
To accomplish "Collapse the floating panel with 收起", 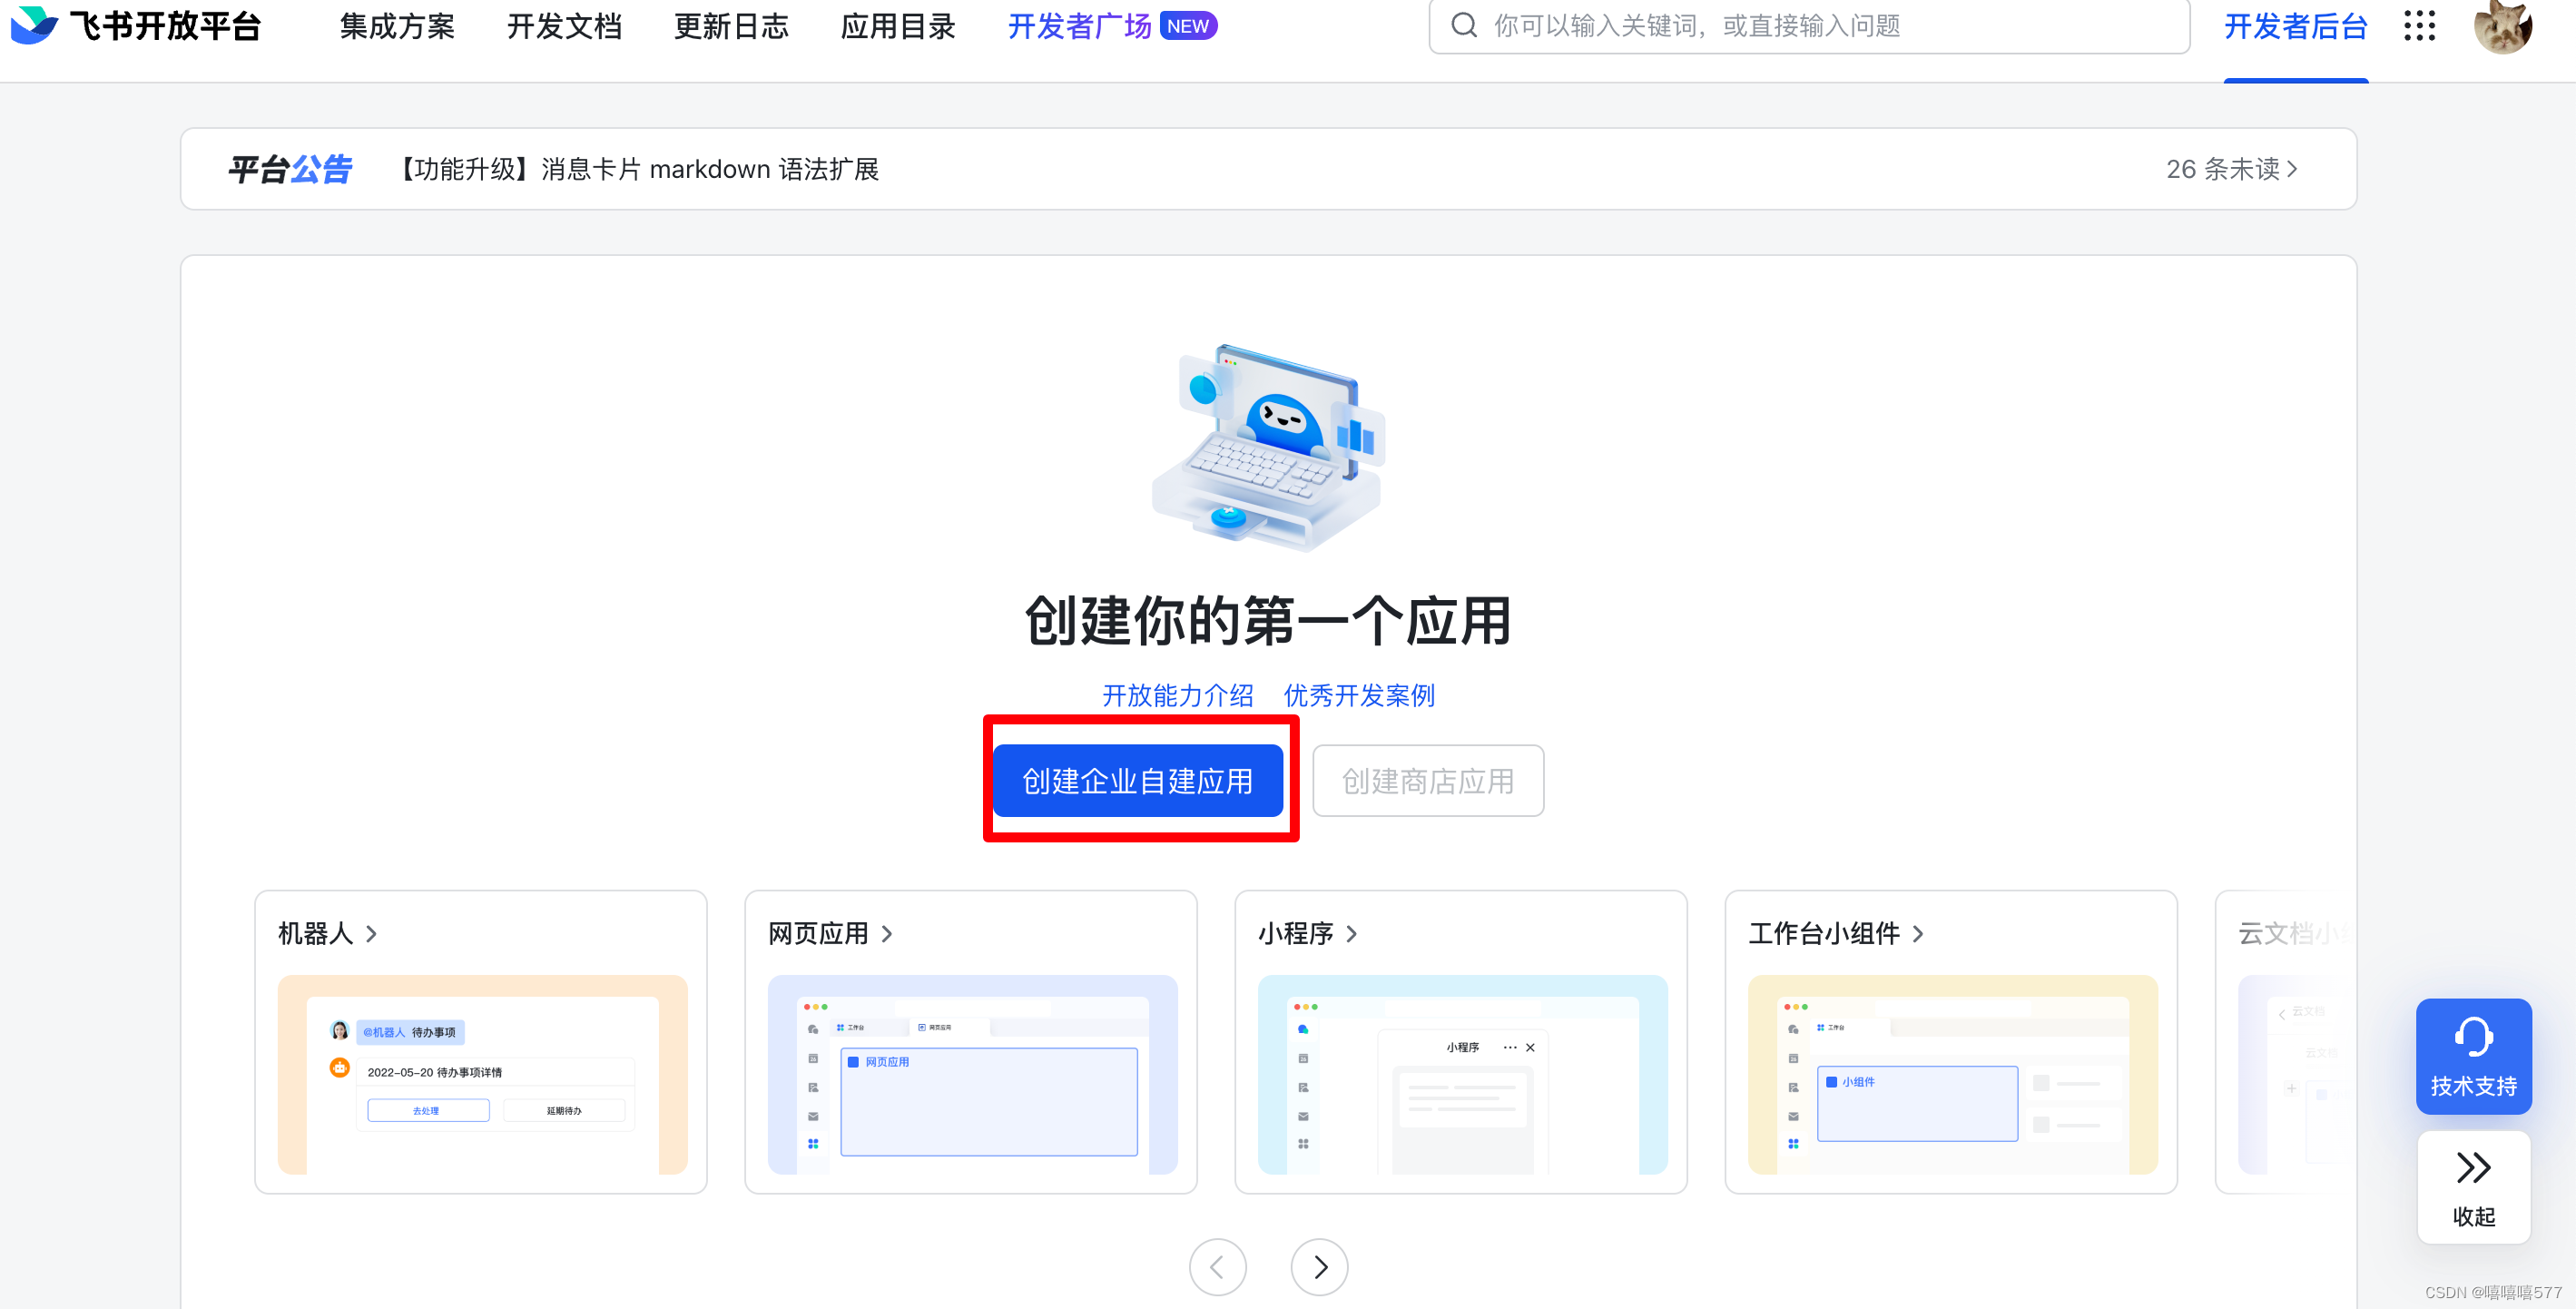I will click(x=2473, y=1187).
